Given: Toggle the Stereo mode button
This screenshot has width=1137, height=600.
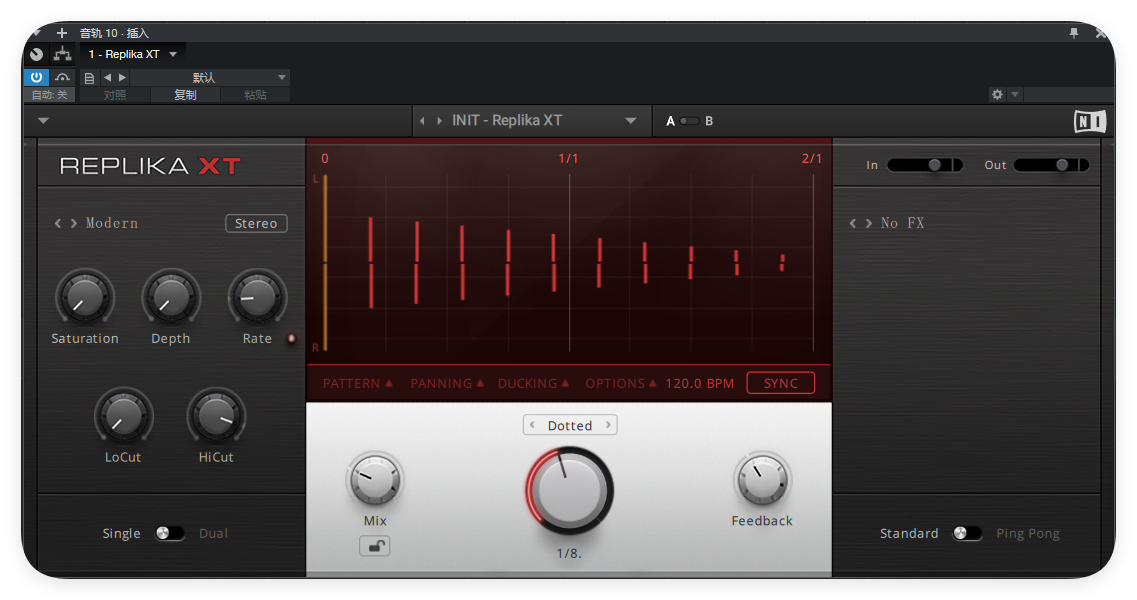Looking at the screenshot, I should [256, 223].
